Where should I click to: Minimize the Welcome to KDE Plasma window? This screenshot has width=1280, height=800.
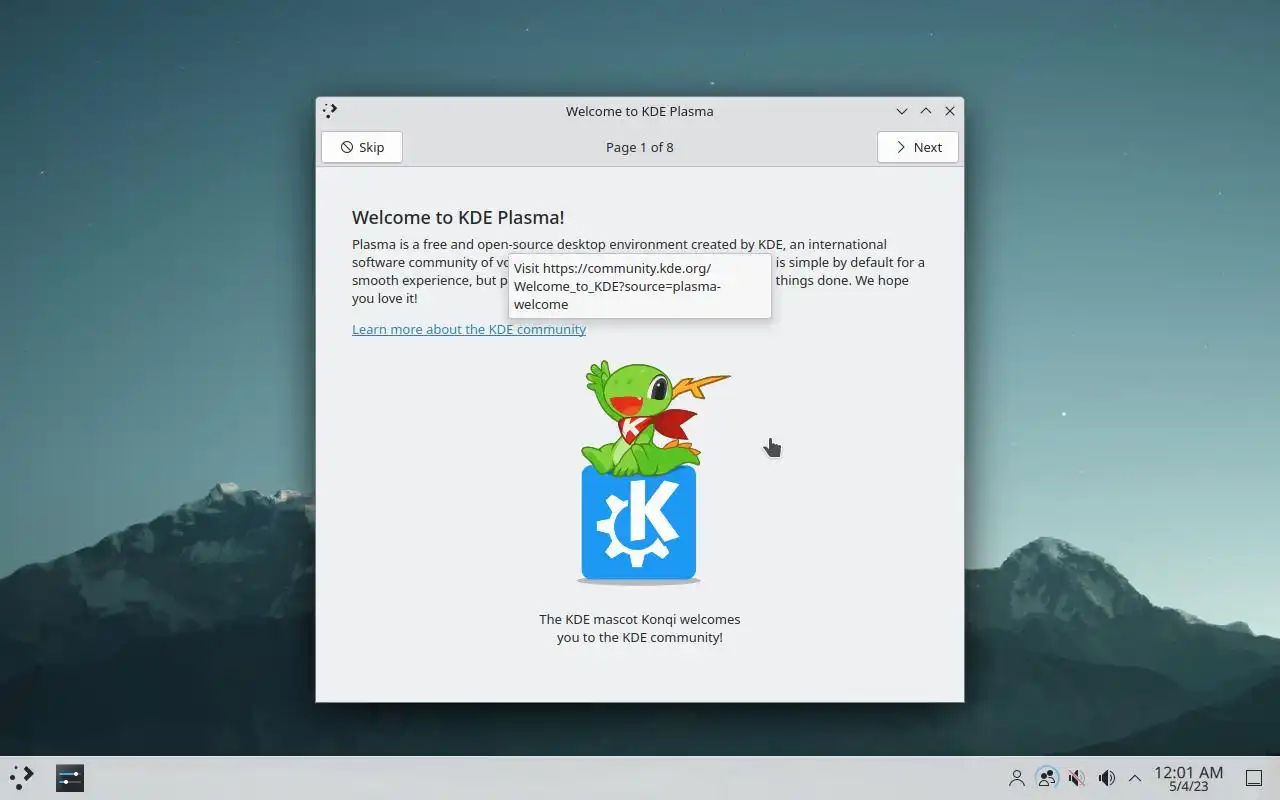tap(902, 111)
